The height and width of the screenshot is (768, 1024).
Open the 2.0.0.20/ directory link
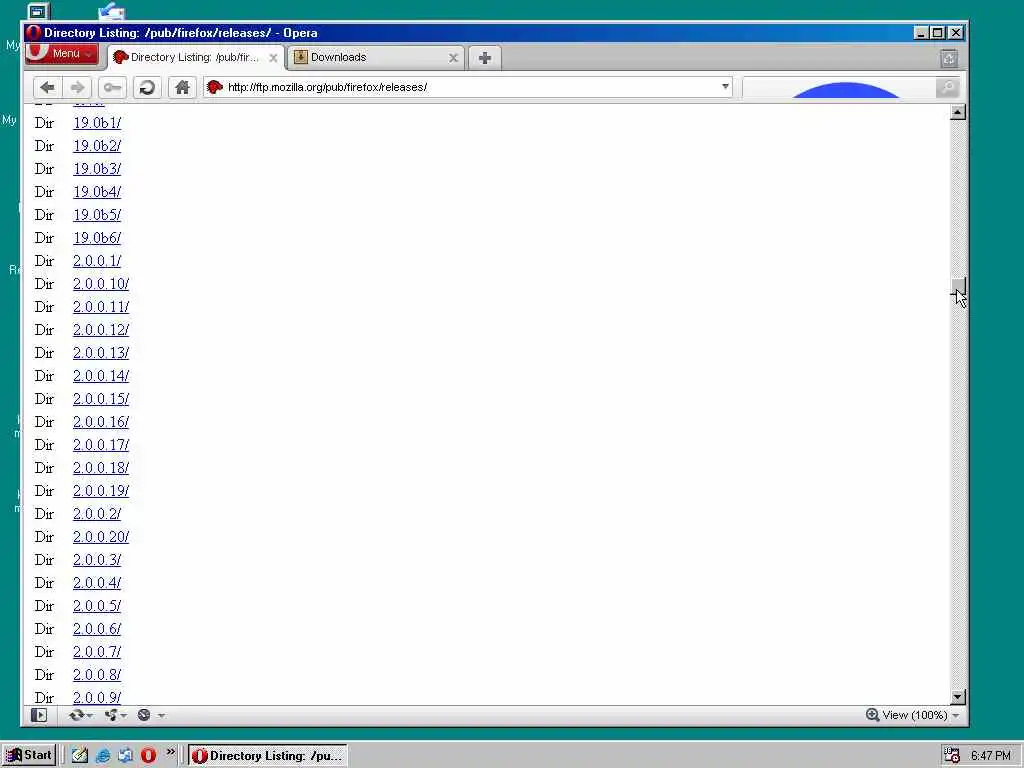101,537
